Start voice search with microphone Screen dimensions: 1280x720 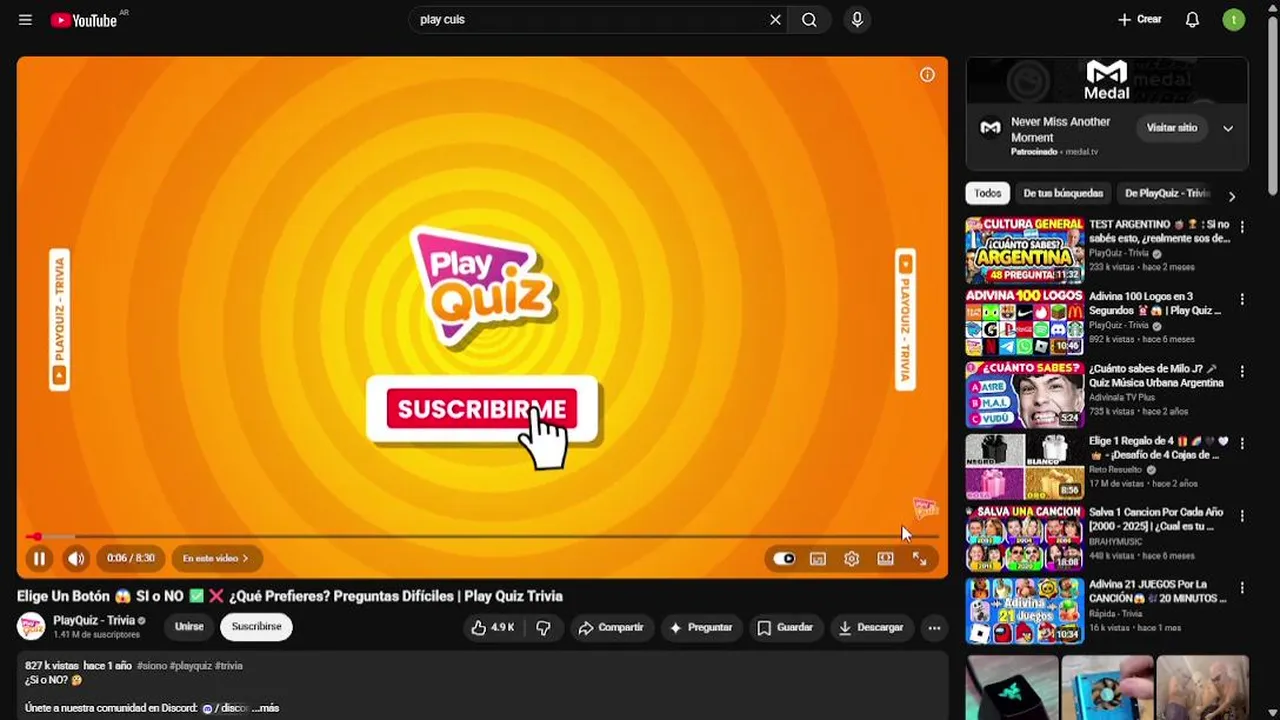click(x=857, y=20)
